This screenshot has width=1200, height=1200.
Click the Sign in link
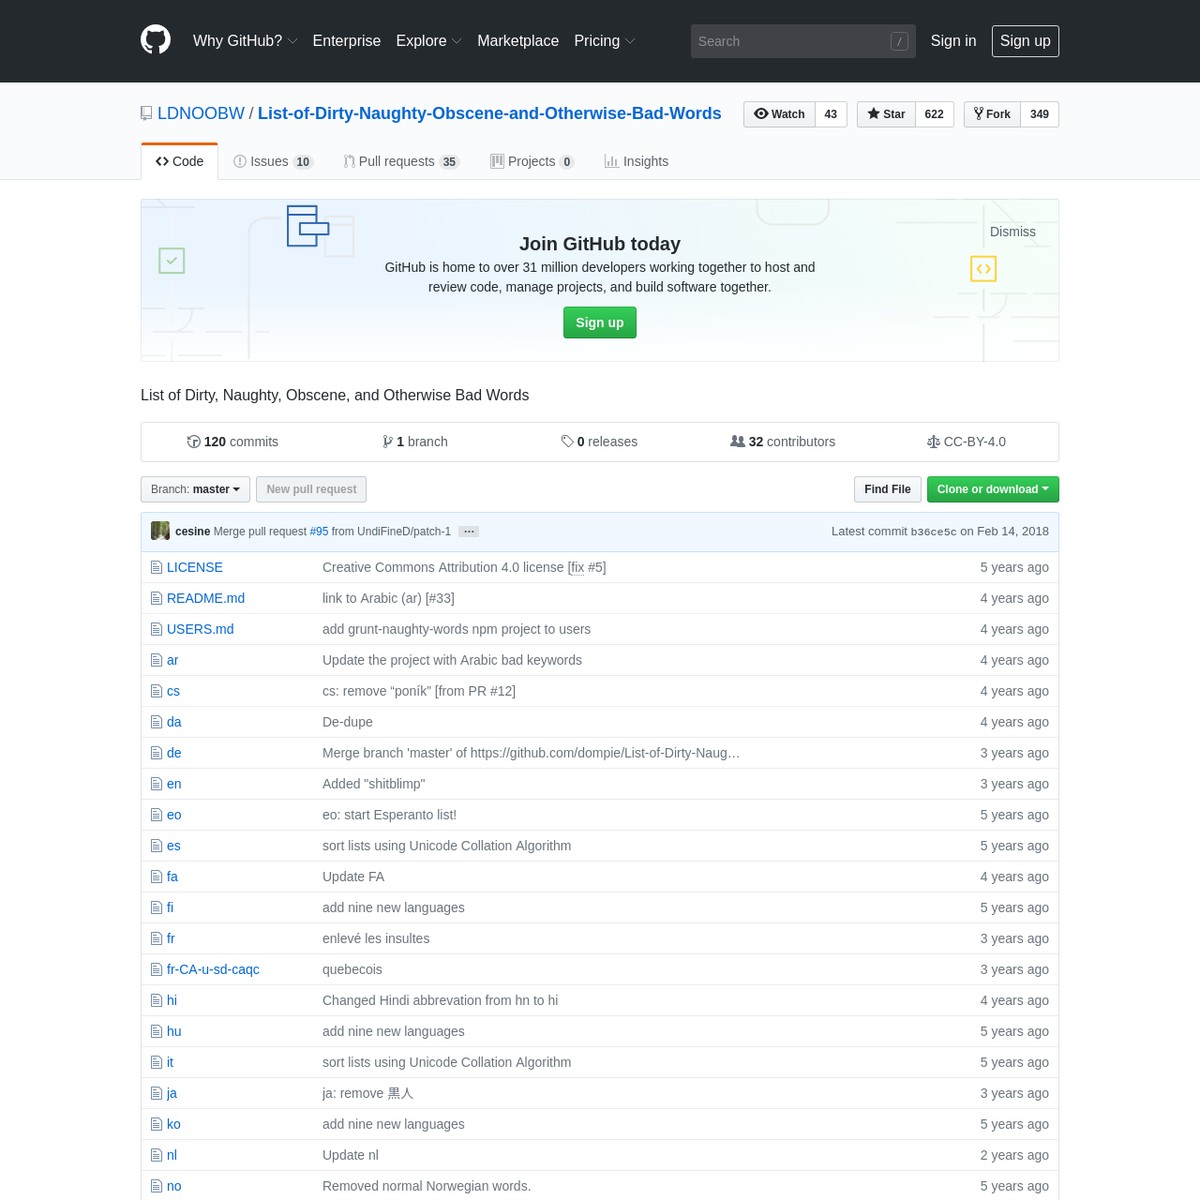(x=953, y=41)
